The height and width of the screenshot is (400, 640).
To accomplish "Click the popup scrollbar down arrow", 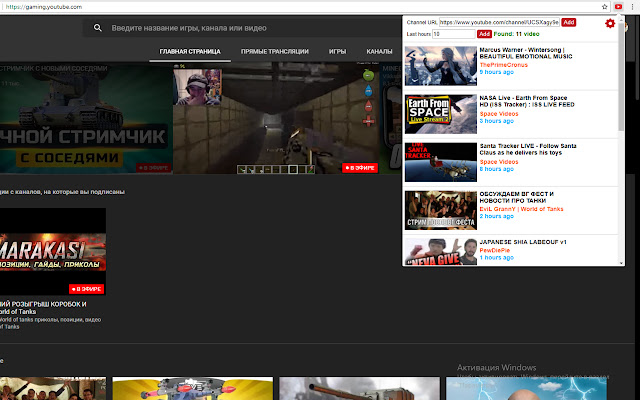I will click(x=622, y=263).
